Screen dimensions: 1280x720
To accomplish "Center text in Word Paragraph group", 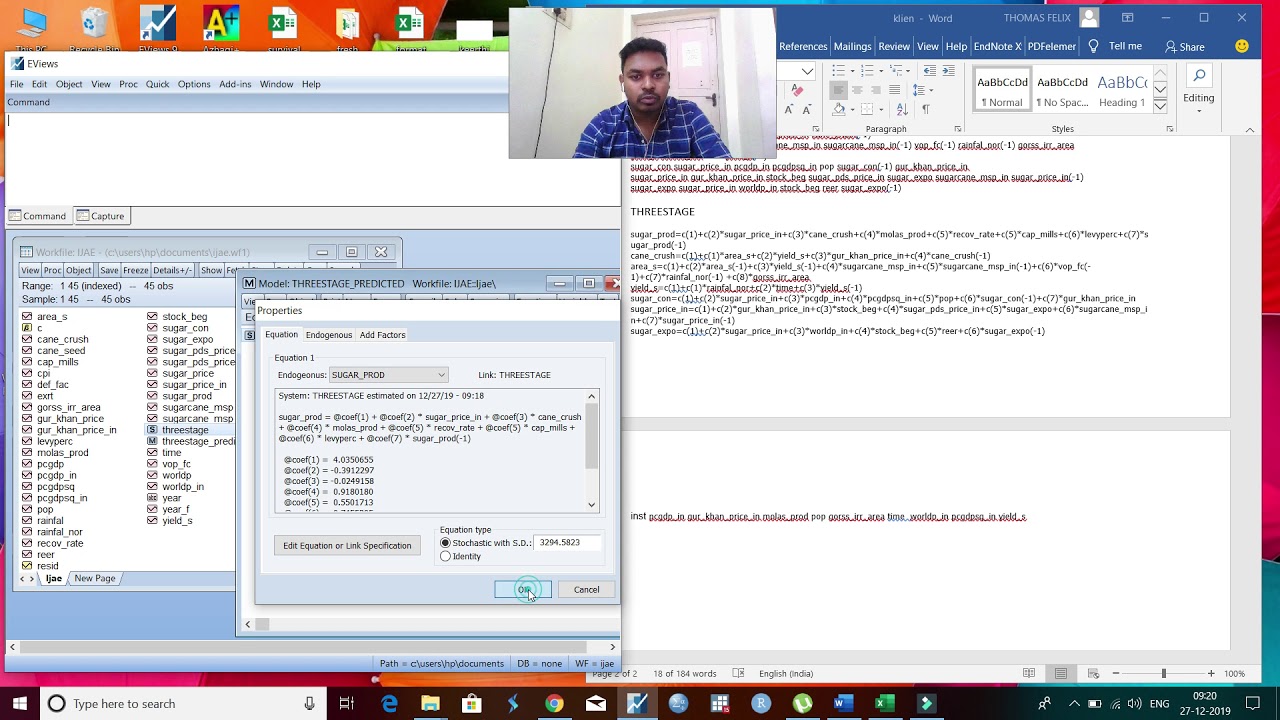I will [857, 90].
